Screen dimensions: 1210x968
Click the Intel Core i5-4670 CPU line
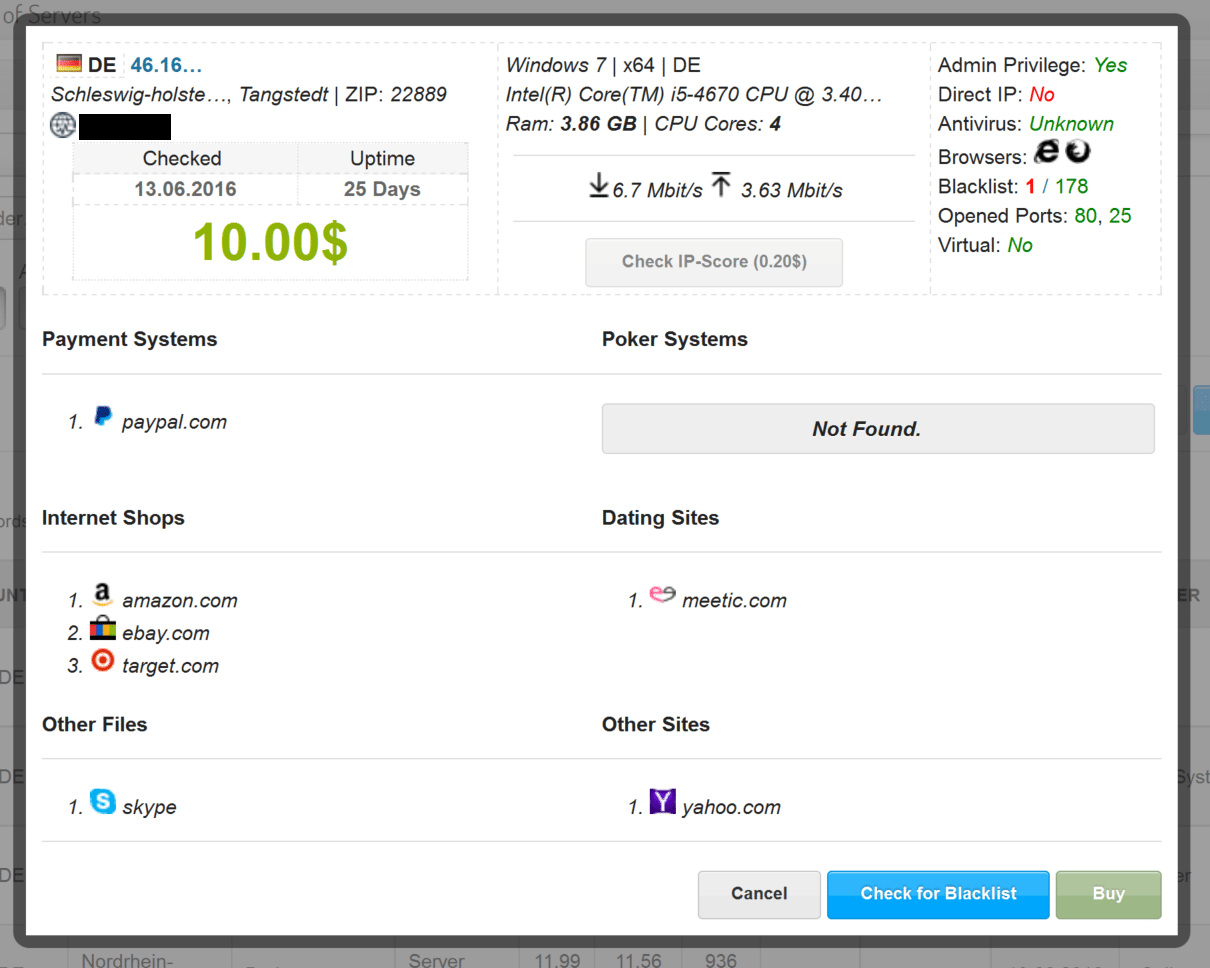click(x=694, y=95)
